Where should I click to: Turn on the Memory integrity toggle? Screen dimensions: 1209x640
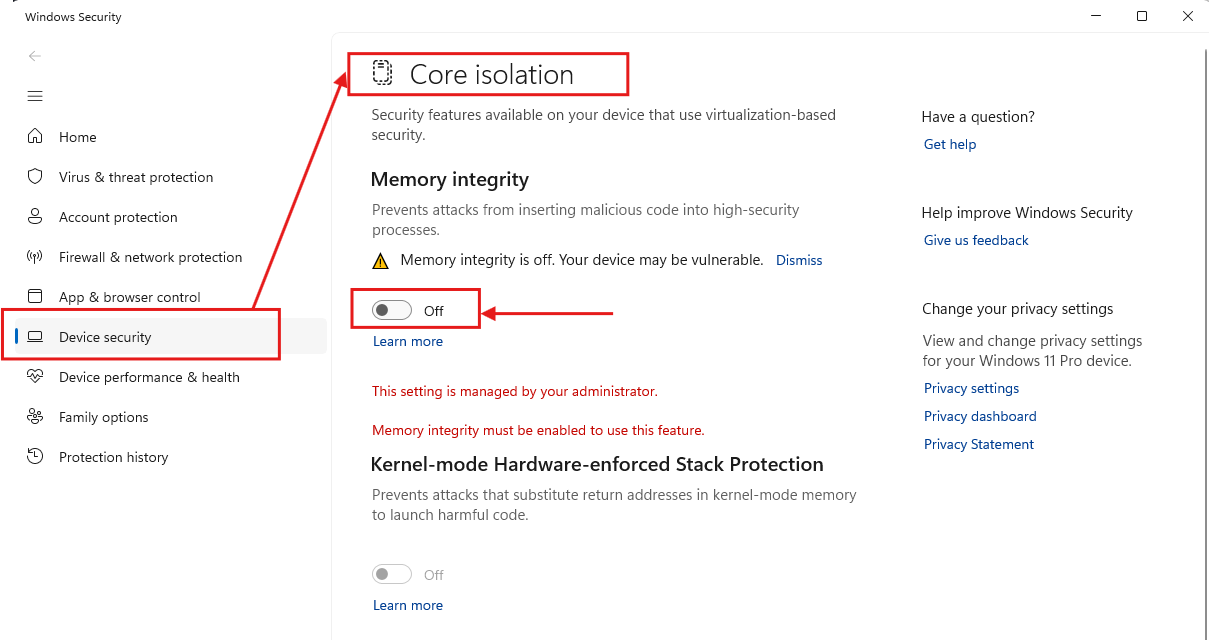click(x=391, y=311)
